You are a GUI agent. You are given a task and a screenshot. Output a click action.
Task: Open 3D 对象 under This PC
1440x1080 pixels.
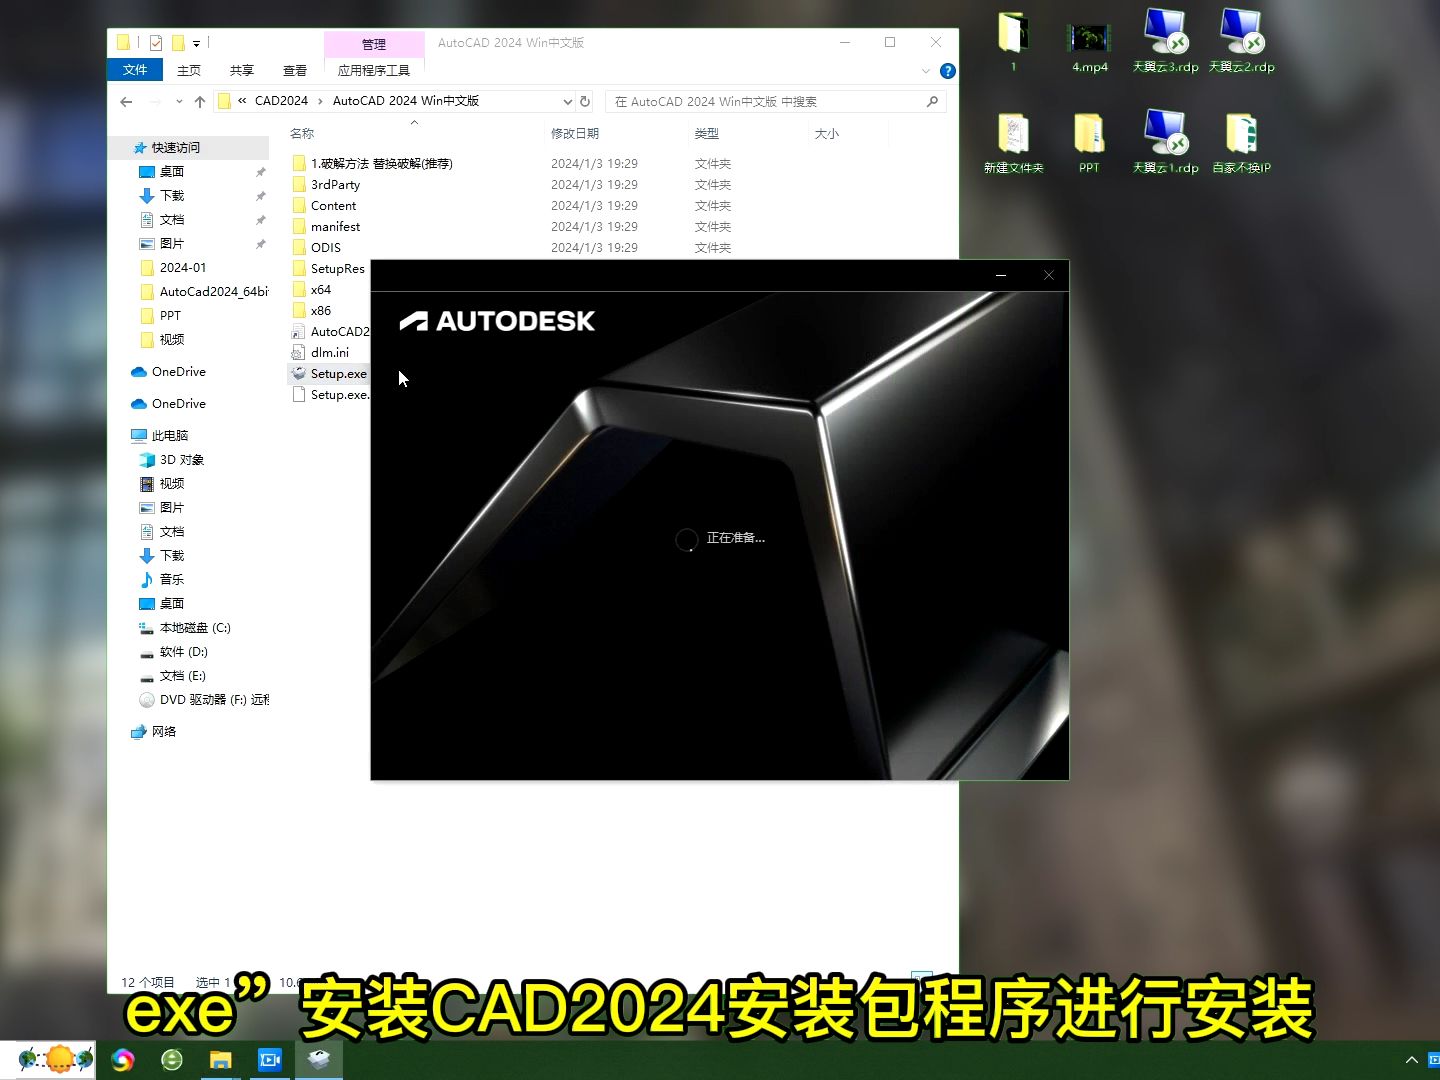[x=181, y=459]
